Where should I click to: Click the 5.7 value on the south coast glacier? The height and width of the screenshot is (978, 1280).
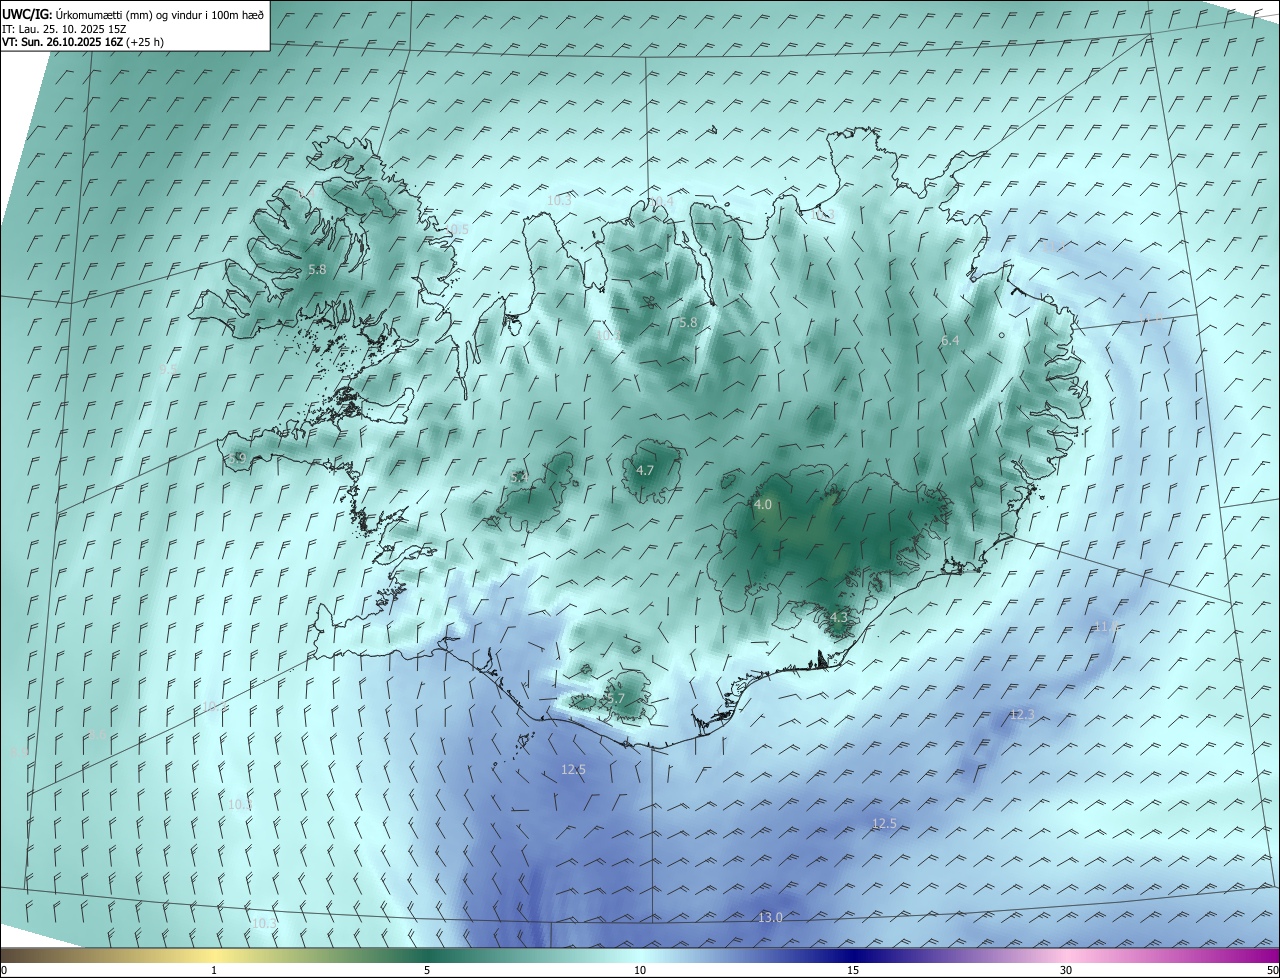[x=616, y=699]
